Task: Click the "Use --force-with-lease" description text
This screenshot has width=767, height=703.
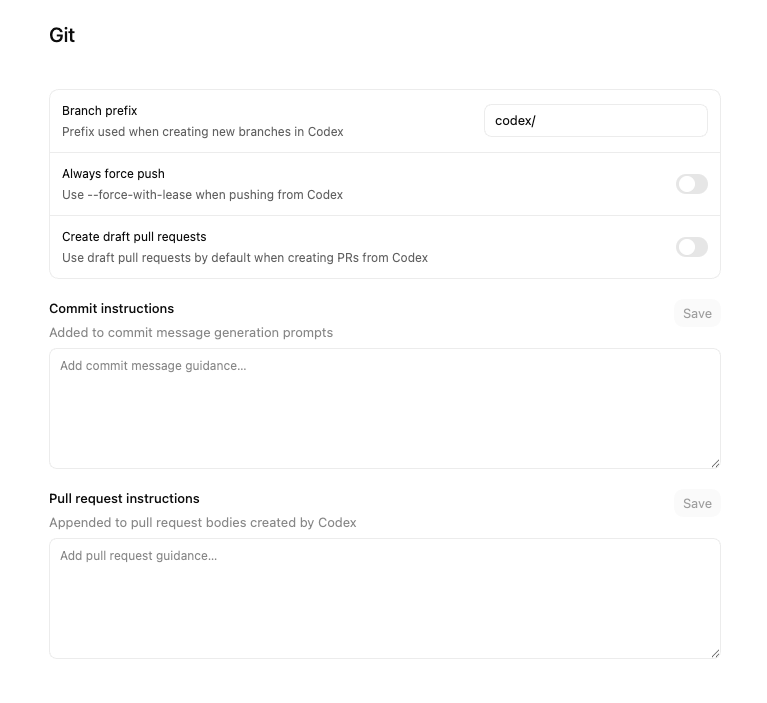Action: pos(202,195)
